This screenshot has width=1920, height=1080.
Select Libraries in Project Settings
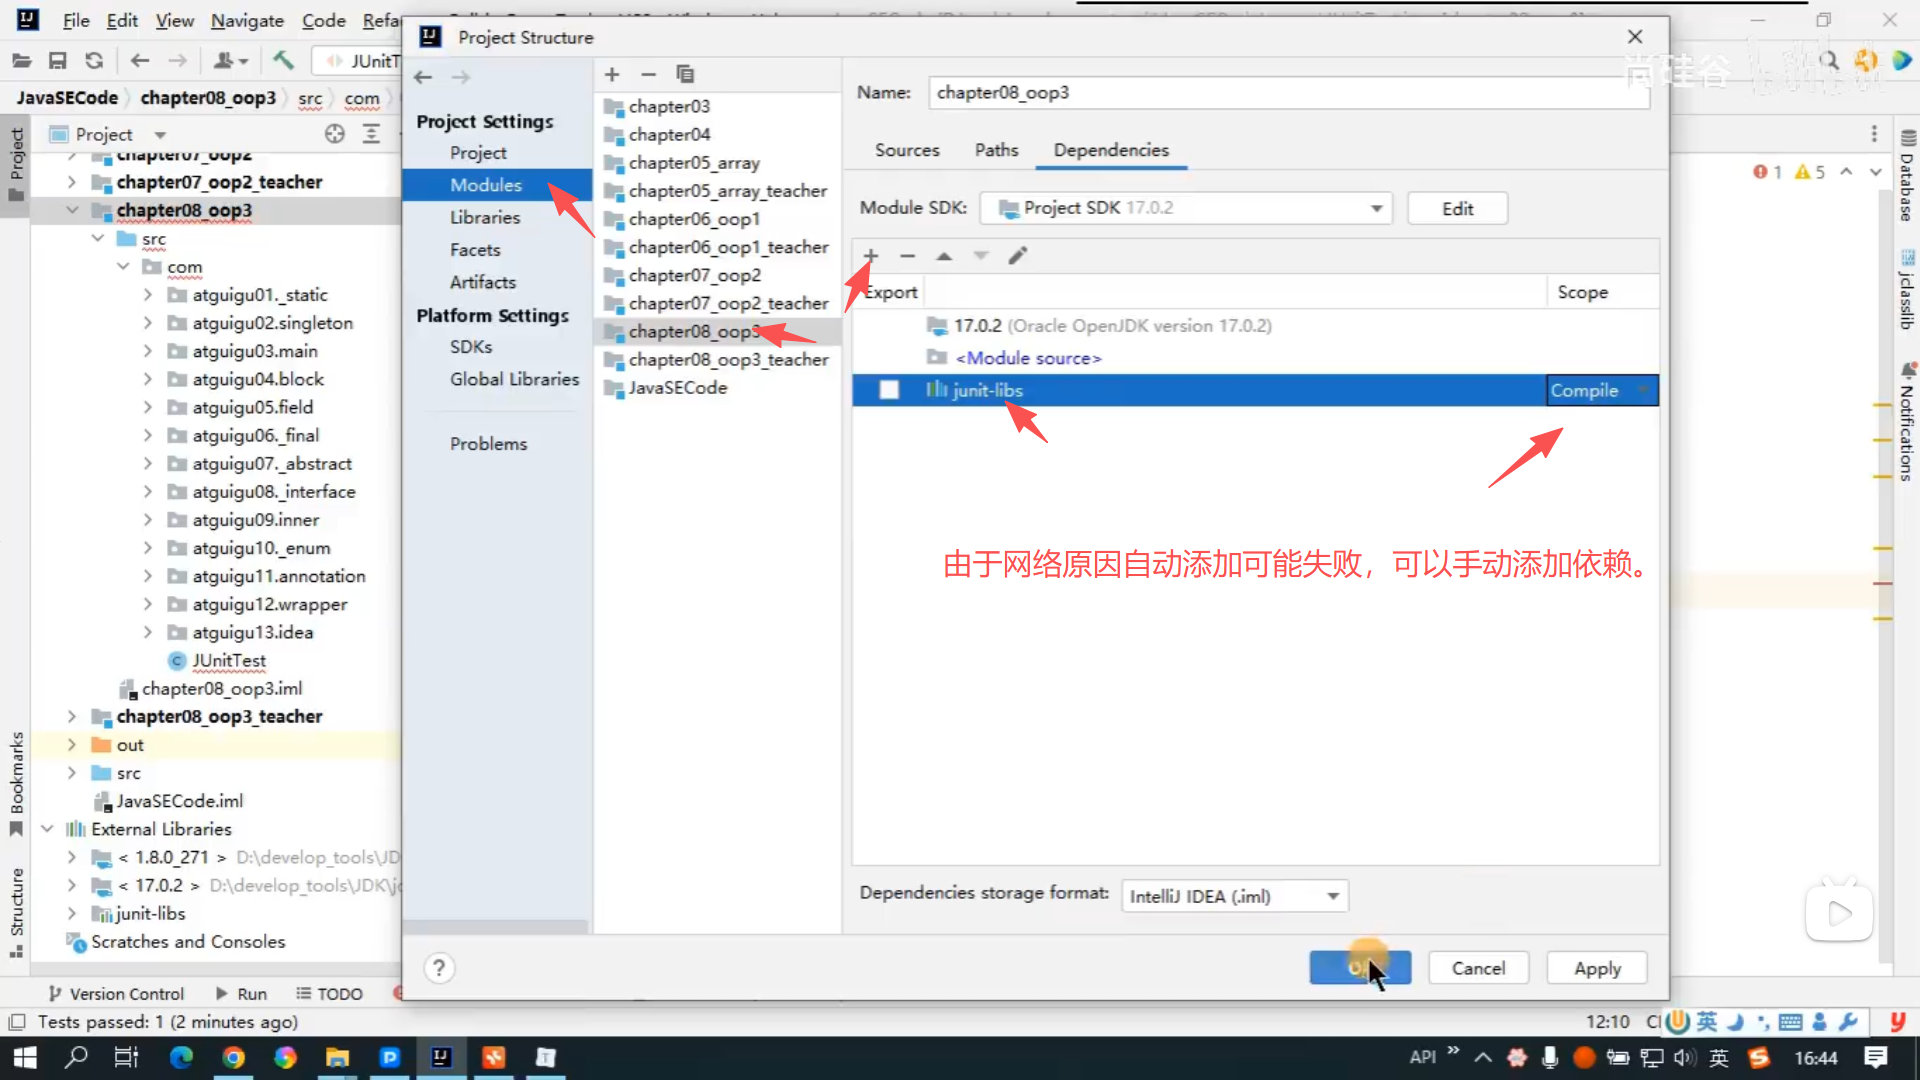(x=484, y=217)
